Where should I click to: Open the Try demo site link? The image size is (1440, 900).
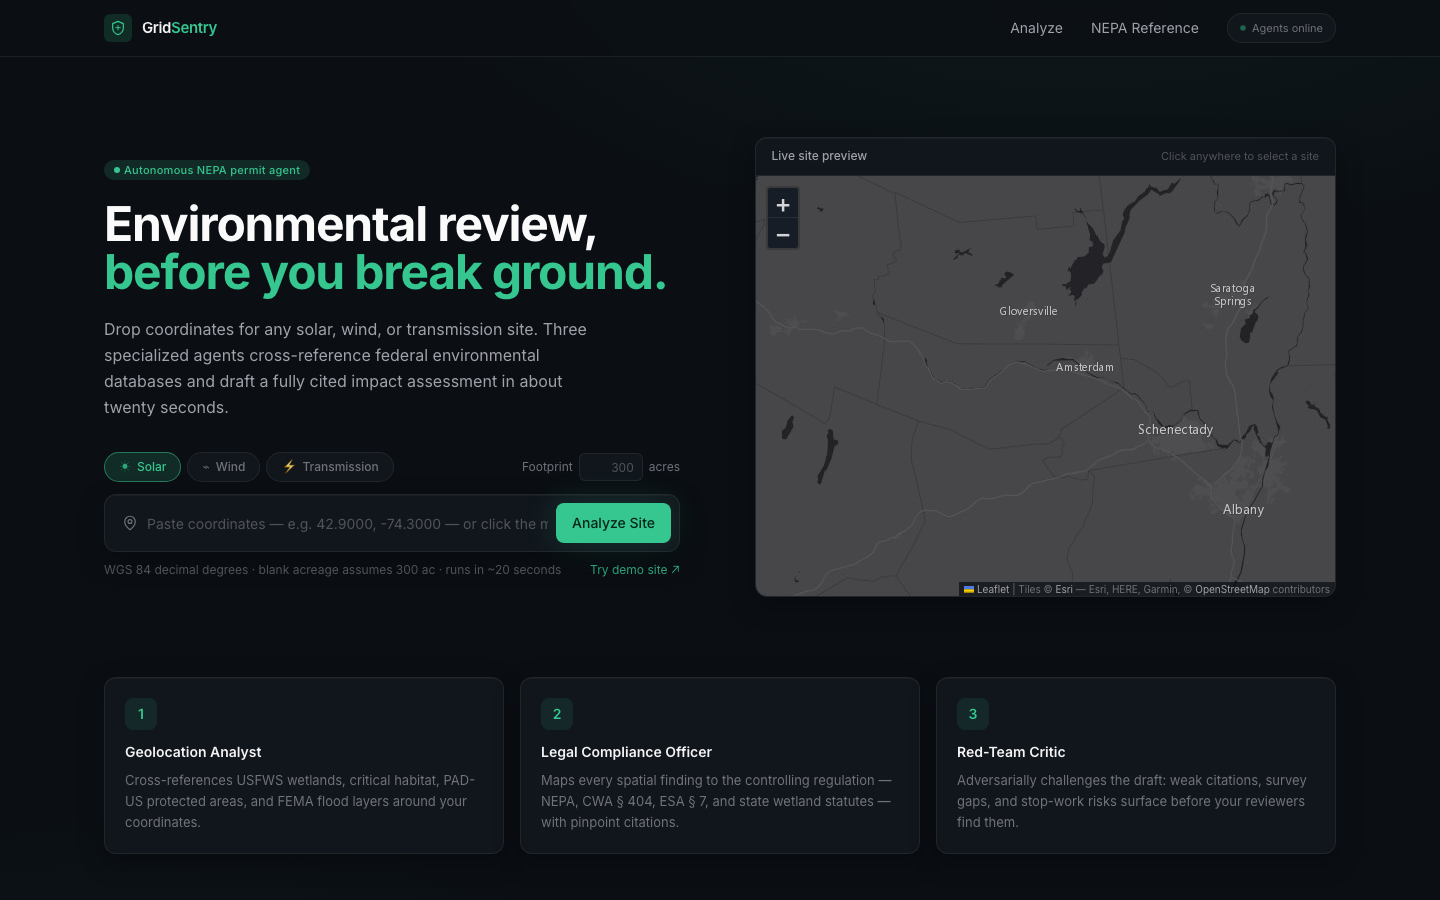click(x=635, y=570)
